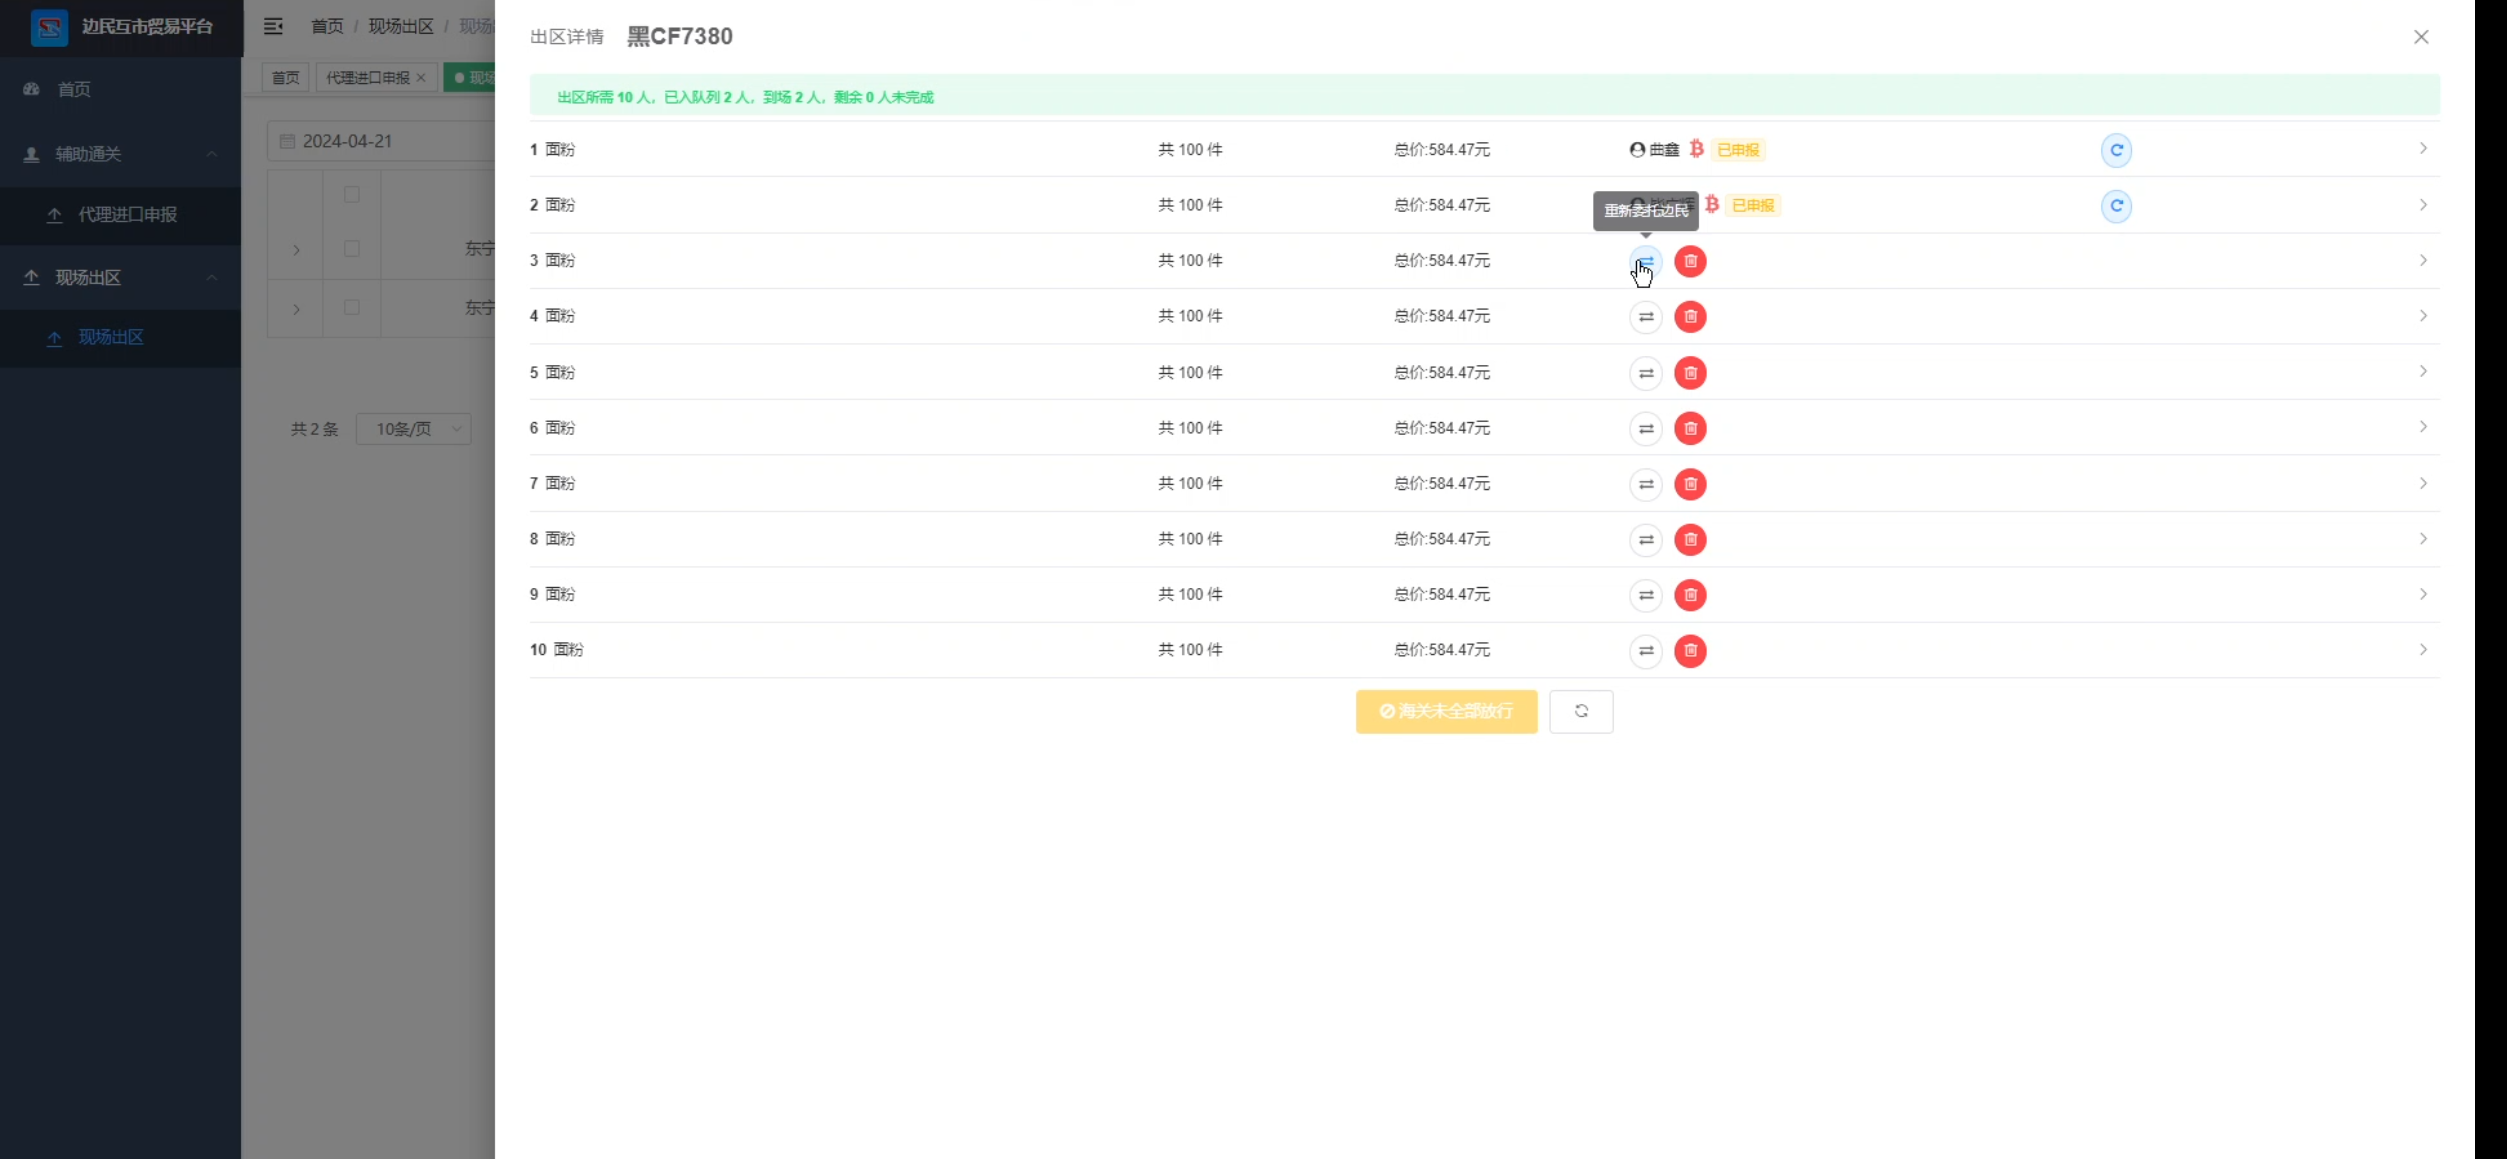This screenshot has height=1159, width=2507.
Task: Click the 2024-04-21 date input field
Action: click(382, 141)
